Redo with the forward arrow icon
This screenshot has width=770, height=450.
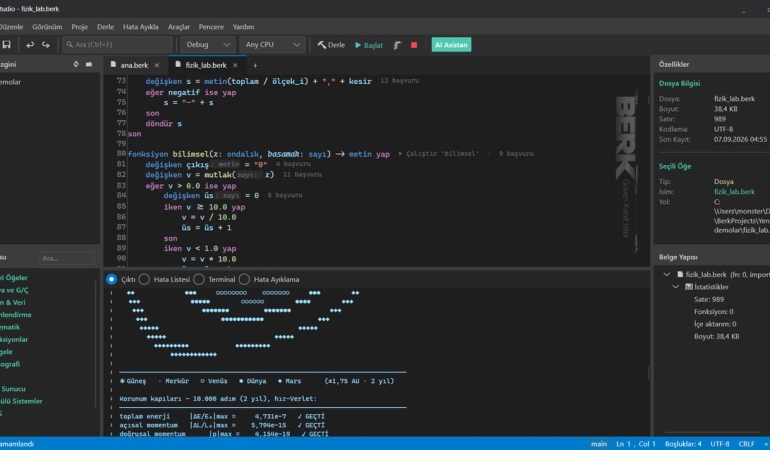(x=46, y=45)
